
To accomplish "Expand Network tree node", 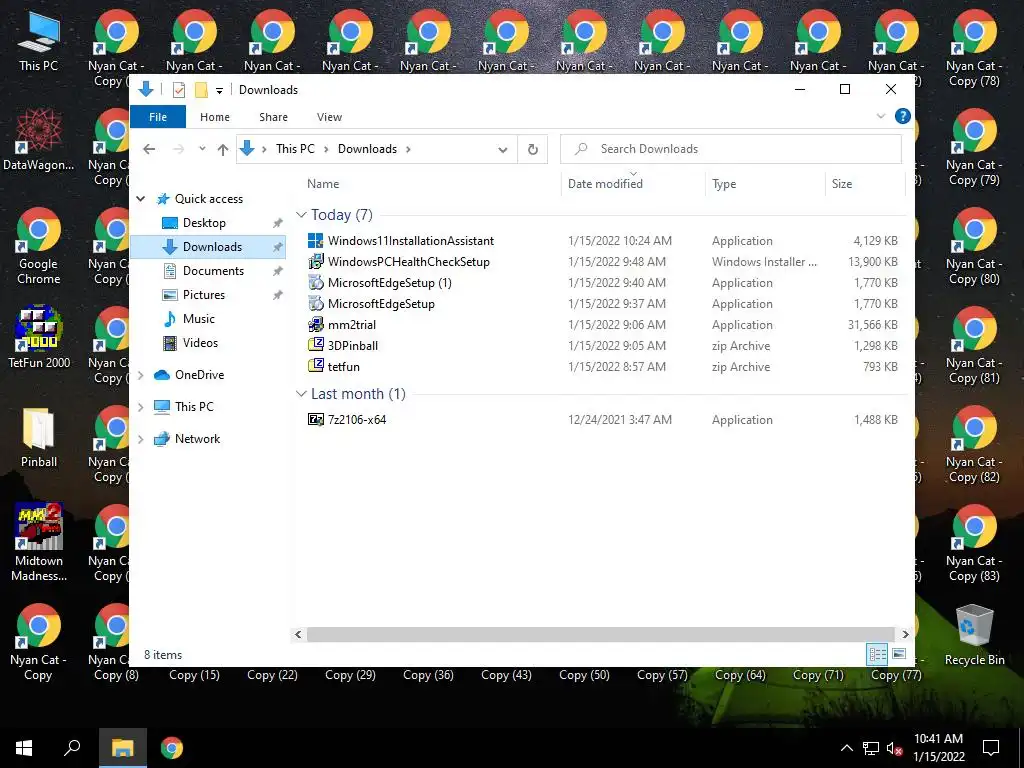I will coord(141,439).
